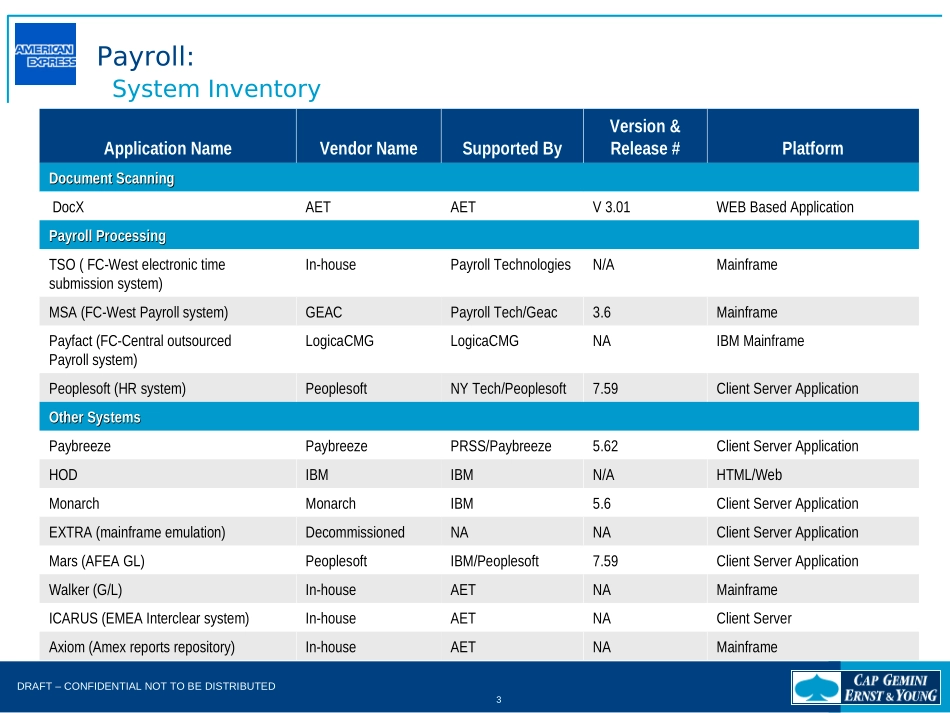Select the 'Payroll:' slide title

145,56
